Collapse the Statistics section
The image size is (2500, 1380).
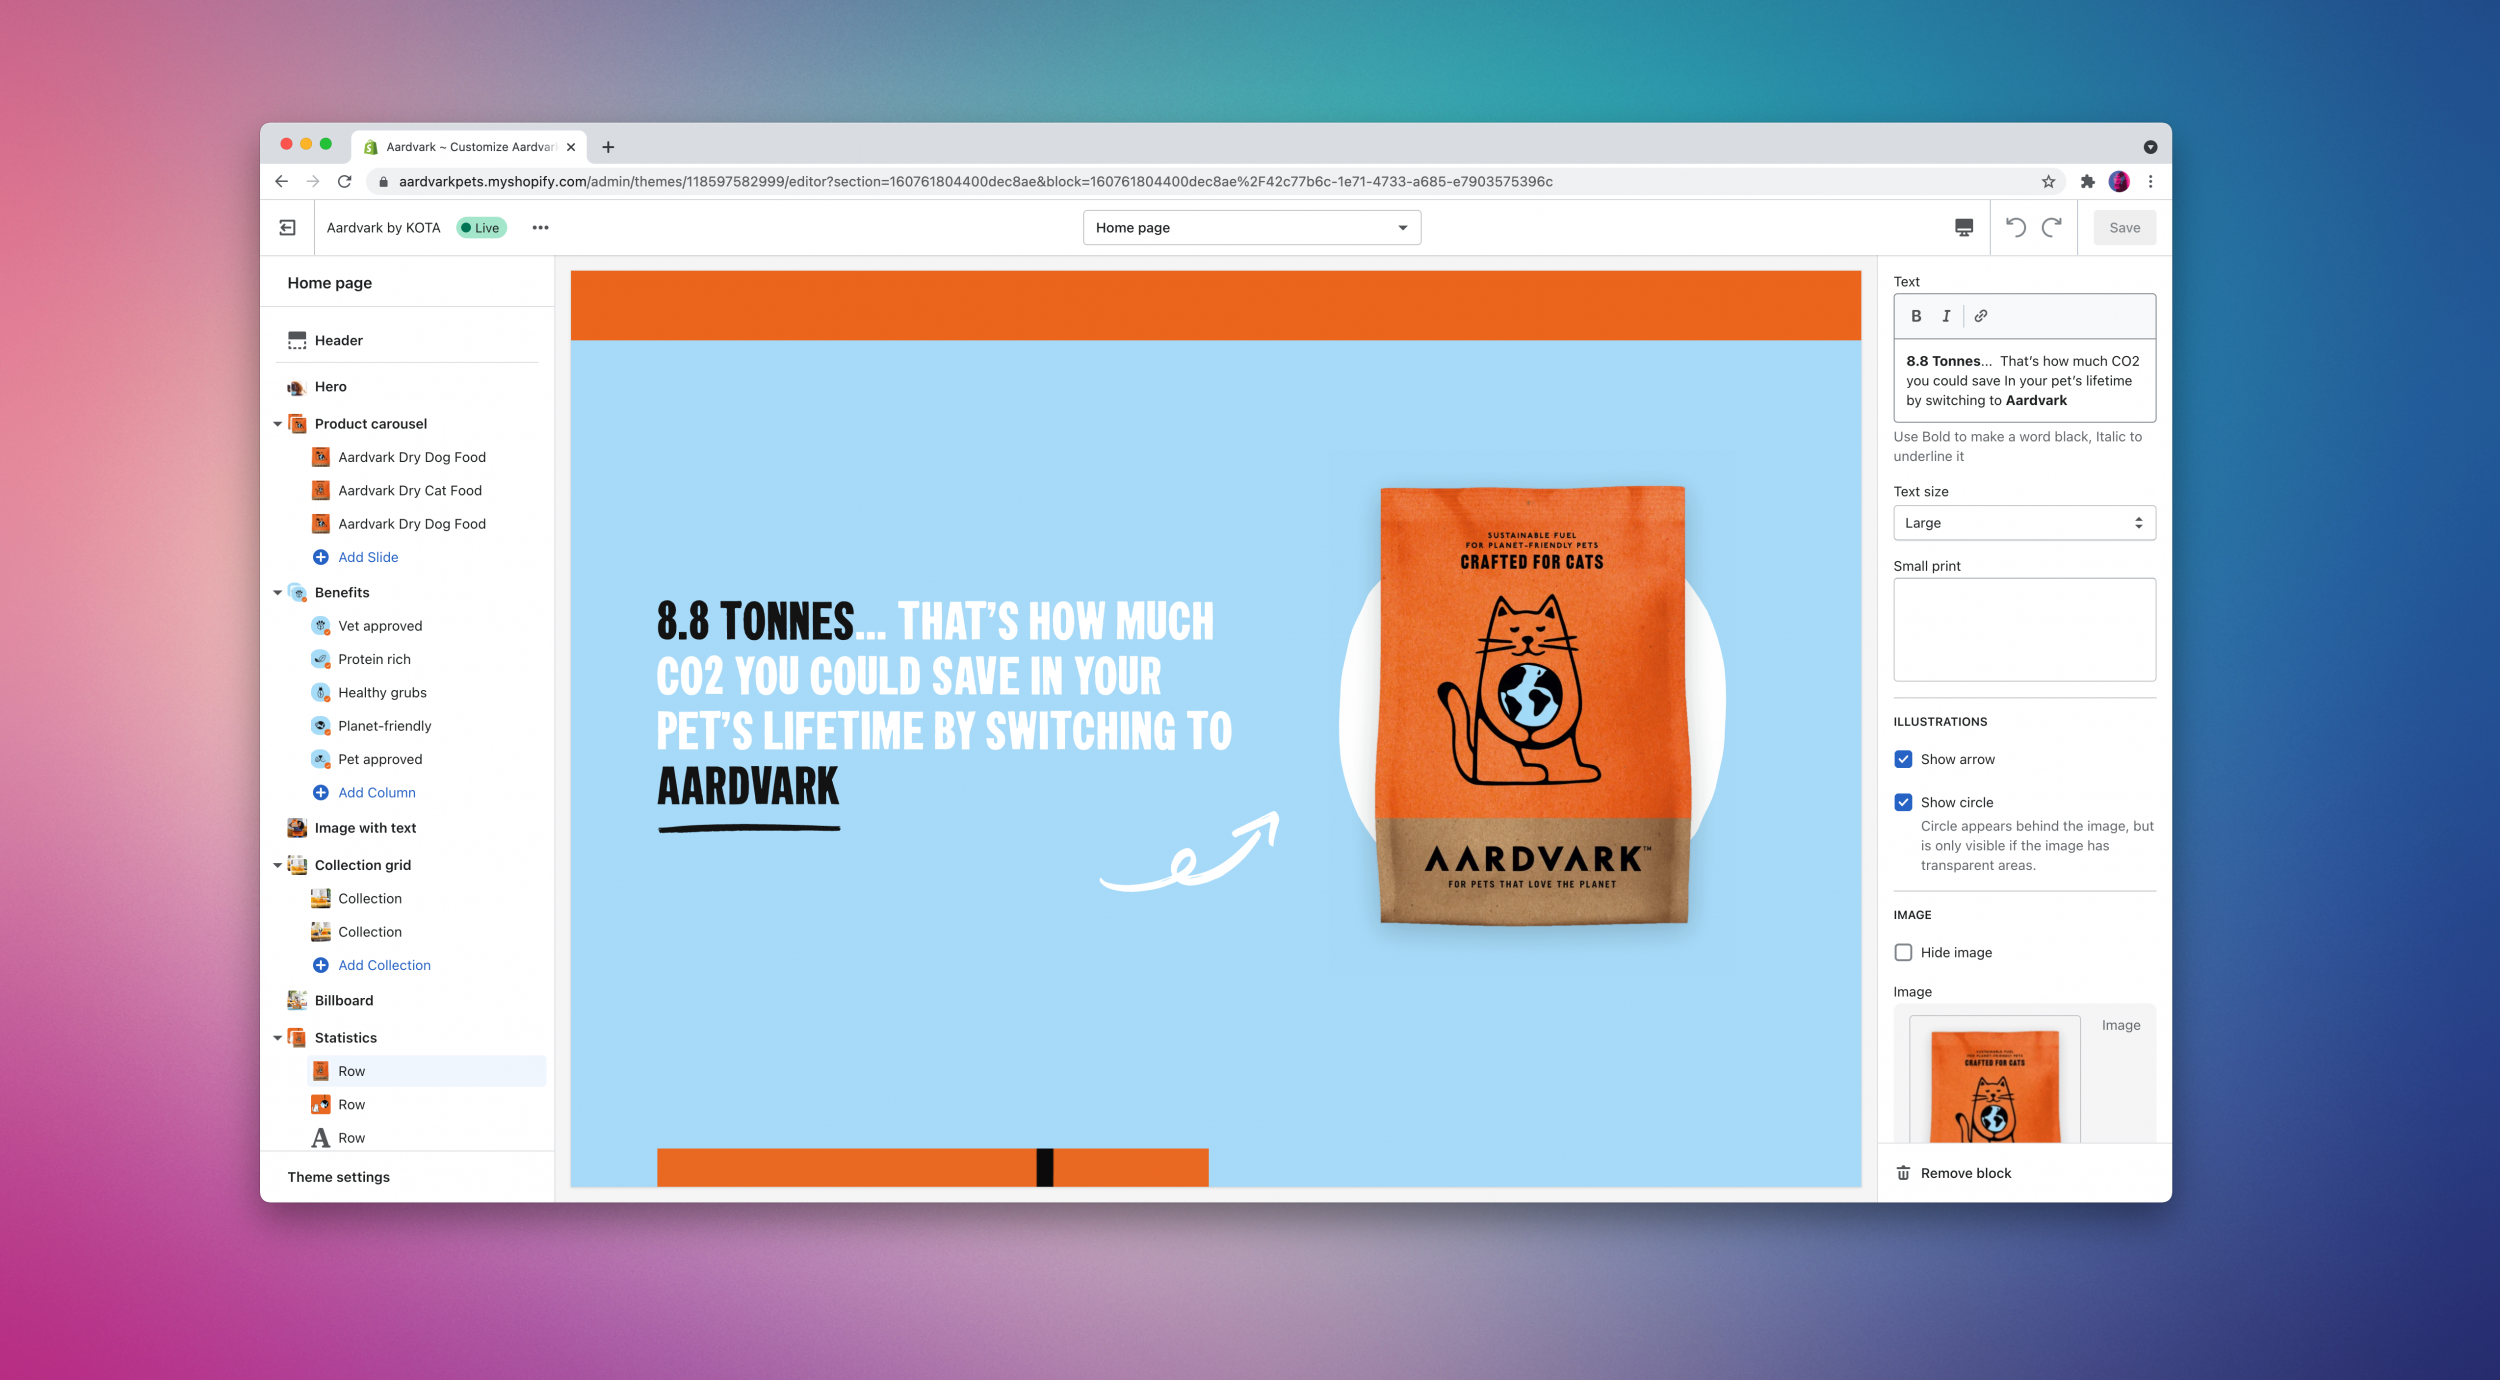coord(278,1038)
